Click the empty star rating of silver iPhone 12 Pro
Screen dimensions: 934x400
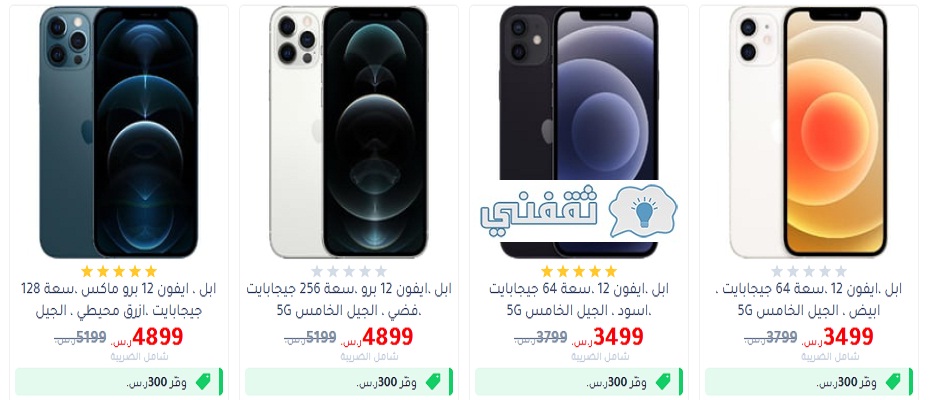click(x=348, y=271)
